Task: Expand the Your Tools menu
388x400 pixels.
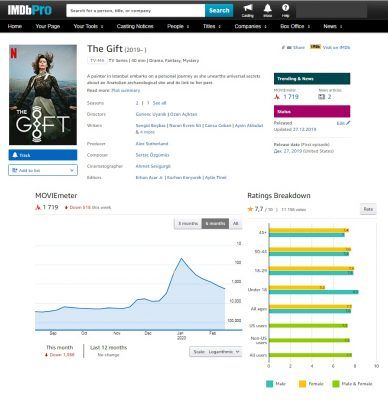Action: [x=88, y=26]
